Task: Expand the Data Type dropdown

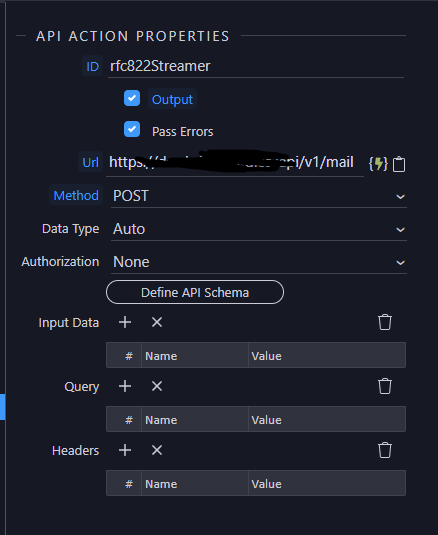Action: pyautogui.click(x=259, y=229)
